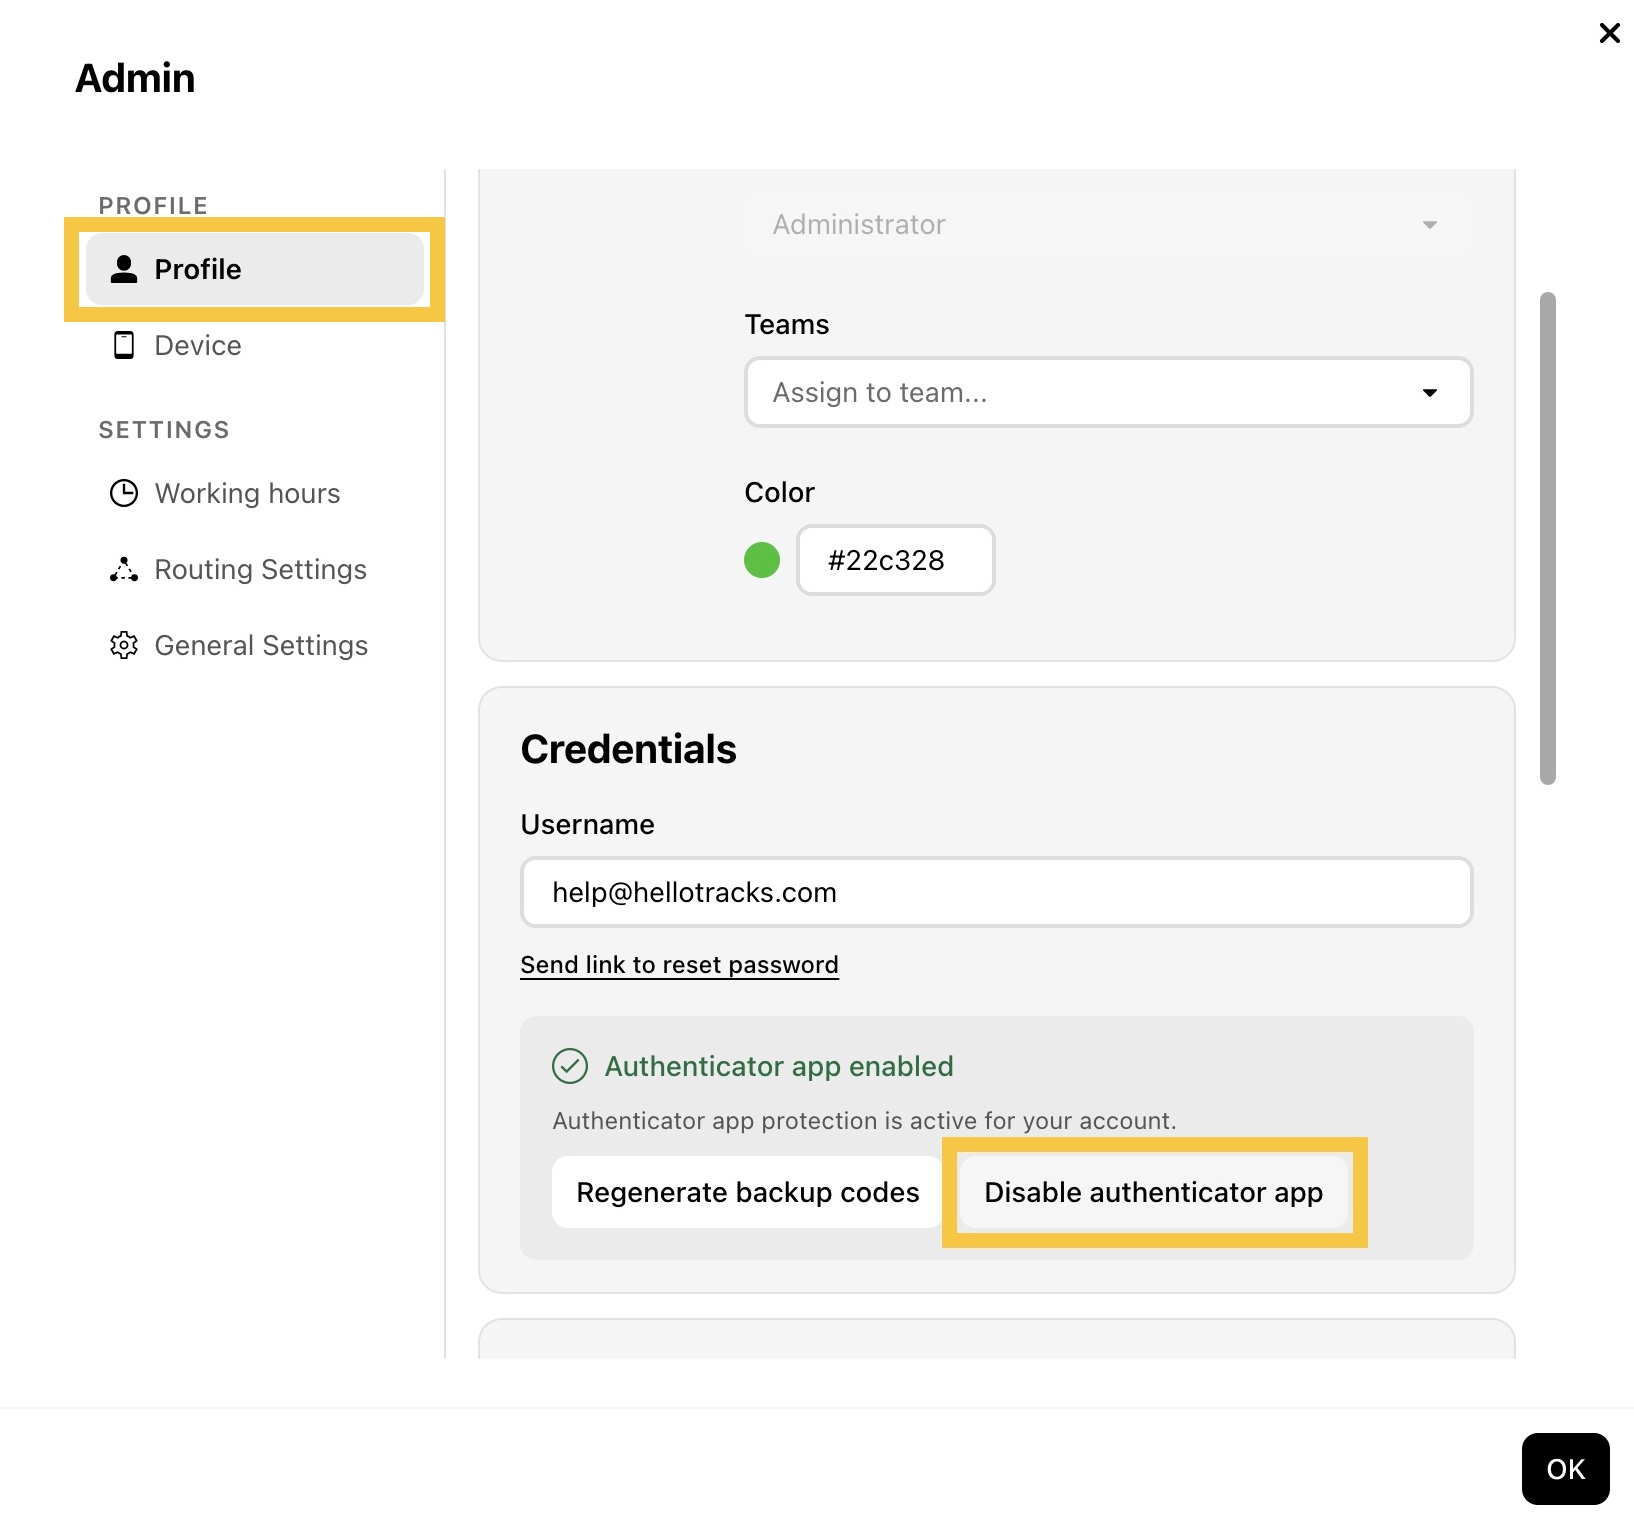Click the Working hours clock icon
The width and height of the screenshot is (1634, 1516).
pos(124,493)
